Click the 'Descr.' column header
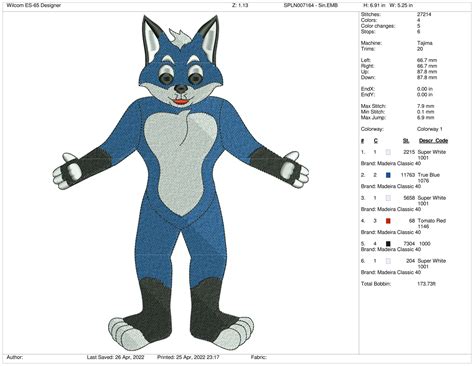The width and height of the screenshot is (474, 366). [426, 141]
